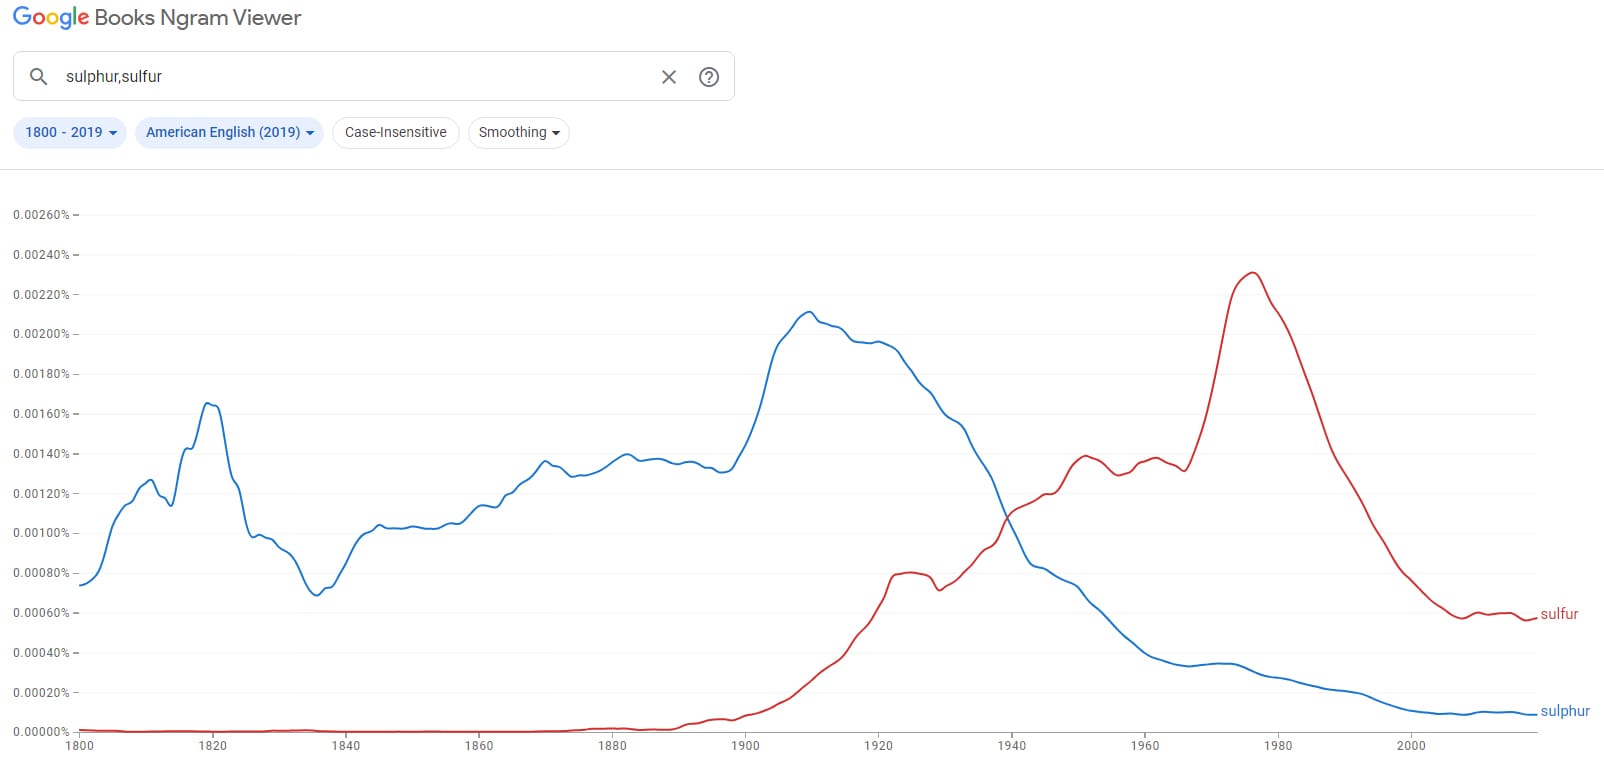The height and width of the screenshot is (763, 1604).
Task: Toggle the Case-Insensitive option
Action: [396, 133]
